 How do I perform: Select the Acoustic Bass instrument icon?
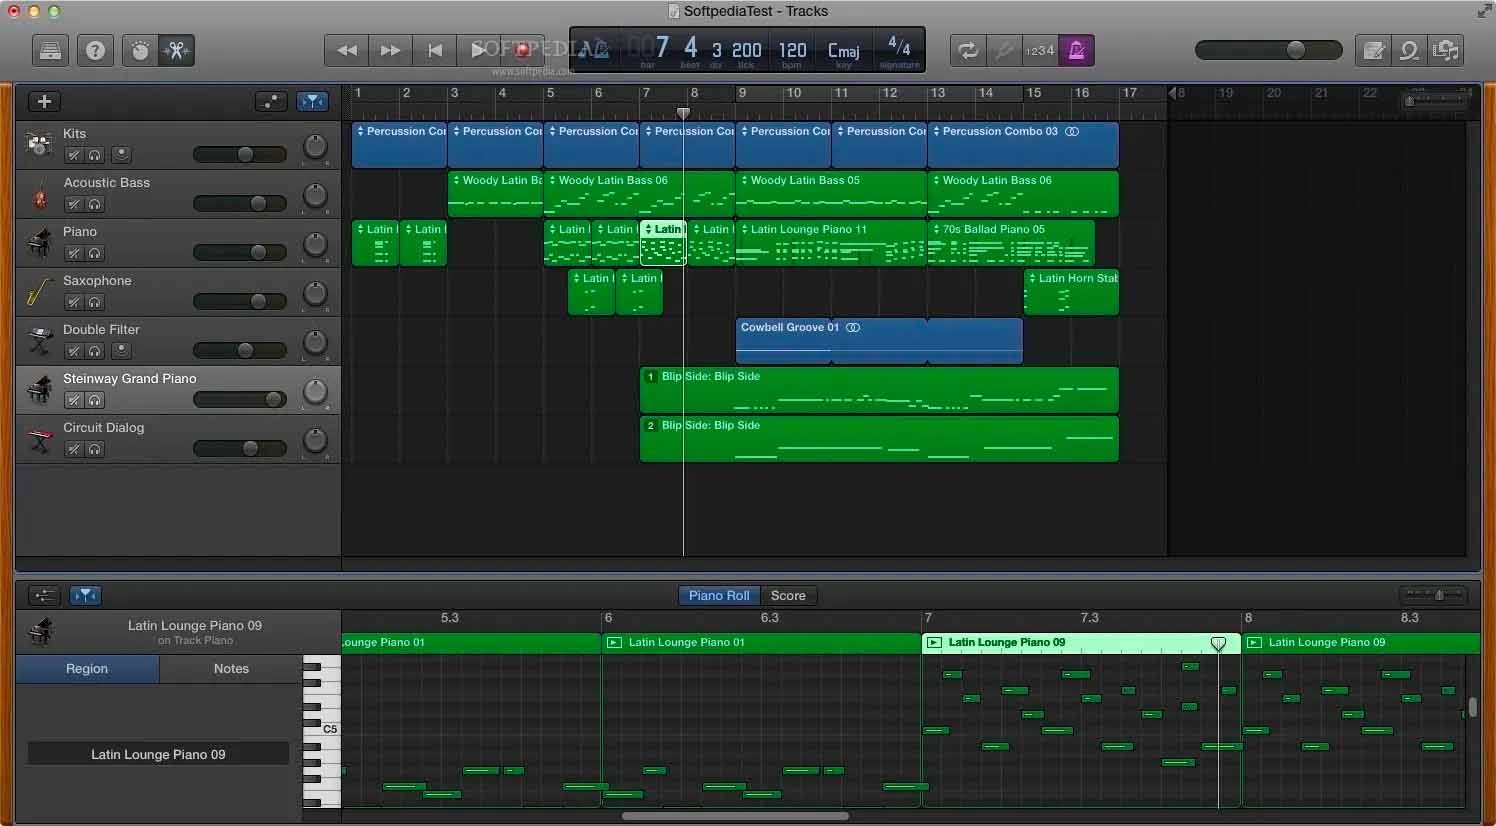click(x=39, y=195)
